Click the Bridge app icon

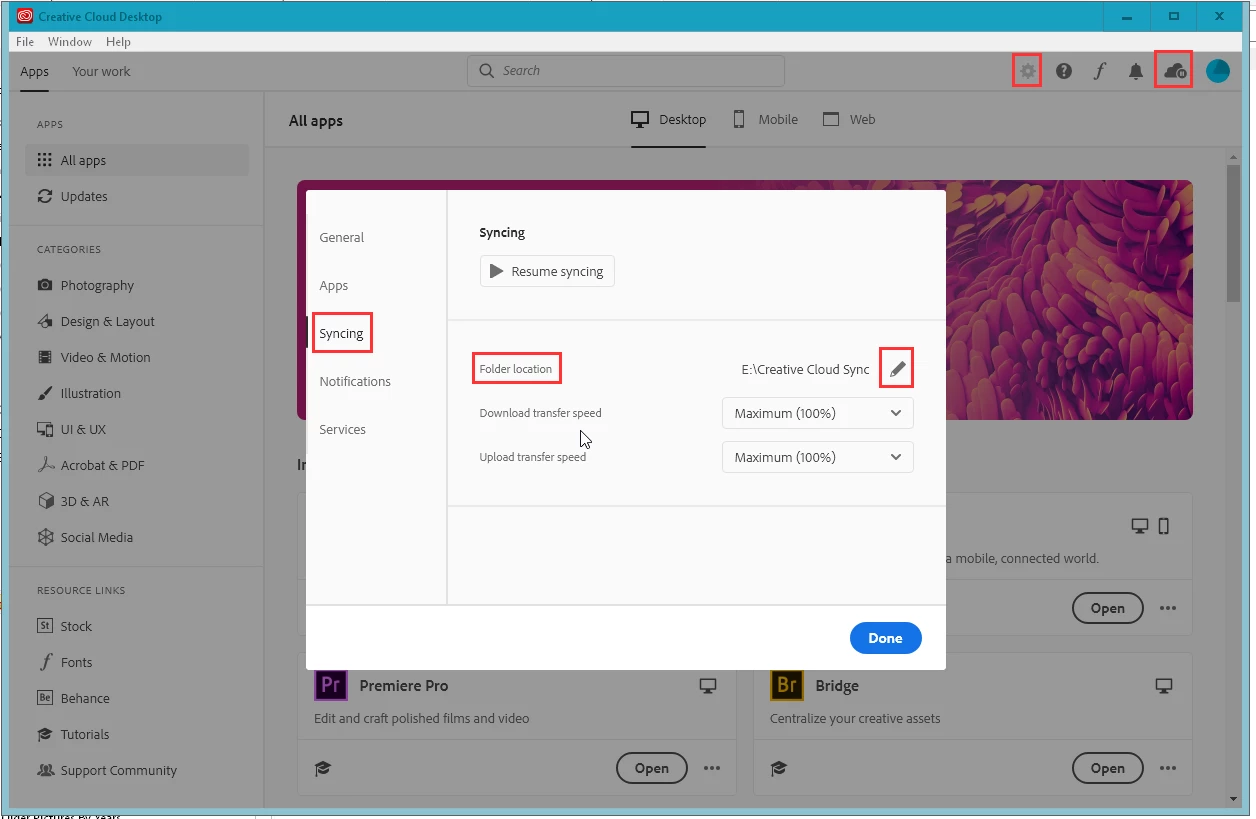pos(787,685)
